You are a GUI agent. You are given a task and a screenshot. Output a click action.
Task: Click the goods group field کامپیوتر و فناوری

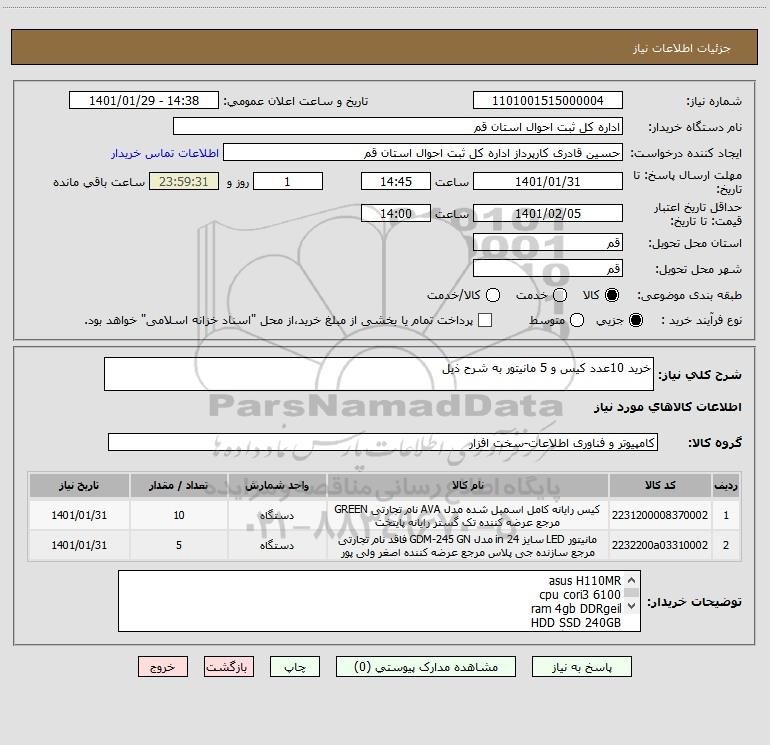[x=383, y=442]
